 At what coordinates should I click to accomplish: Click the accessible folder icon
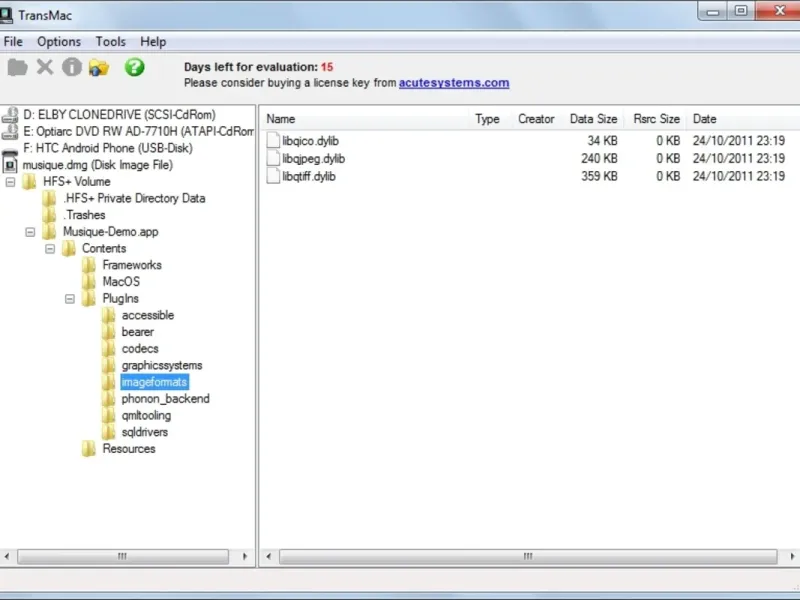108,315
